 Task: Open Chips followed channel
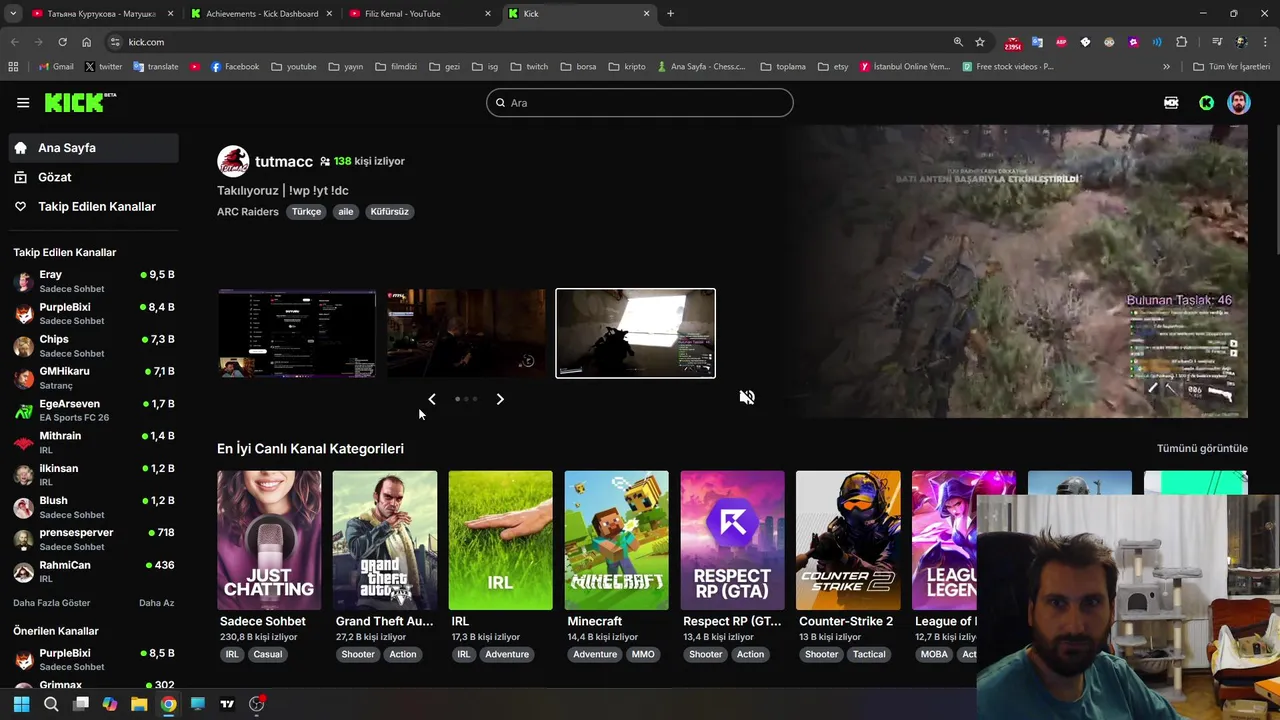point(94,346)
